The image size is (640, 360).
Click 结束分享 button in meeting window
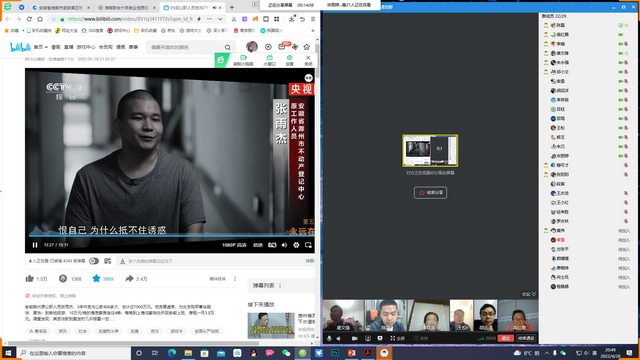coord(430,193)
